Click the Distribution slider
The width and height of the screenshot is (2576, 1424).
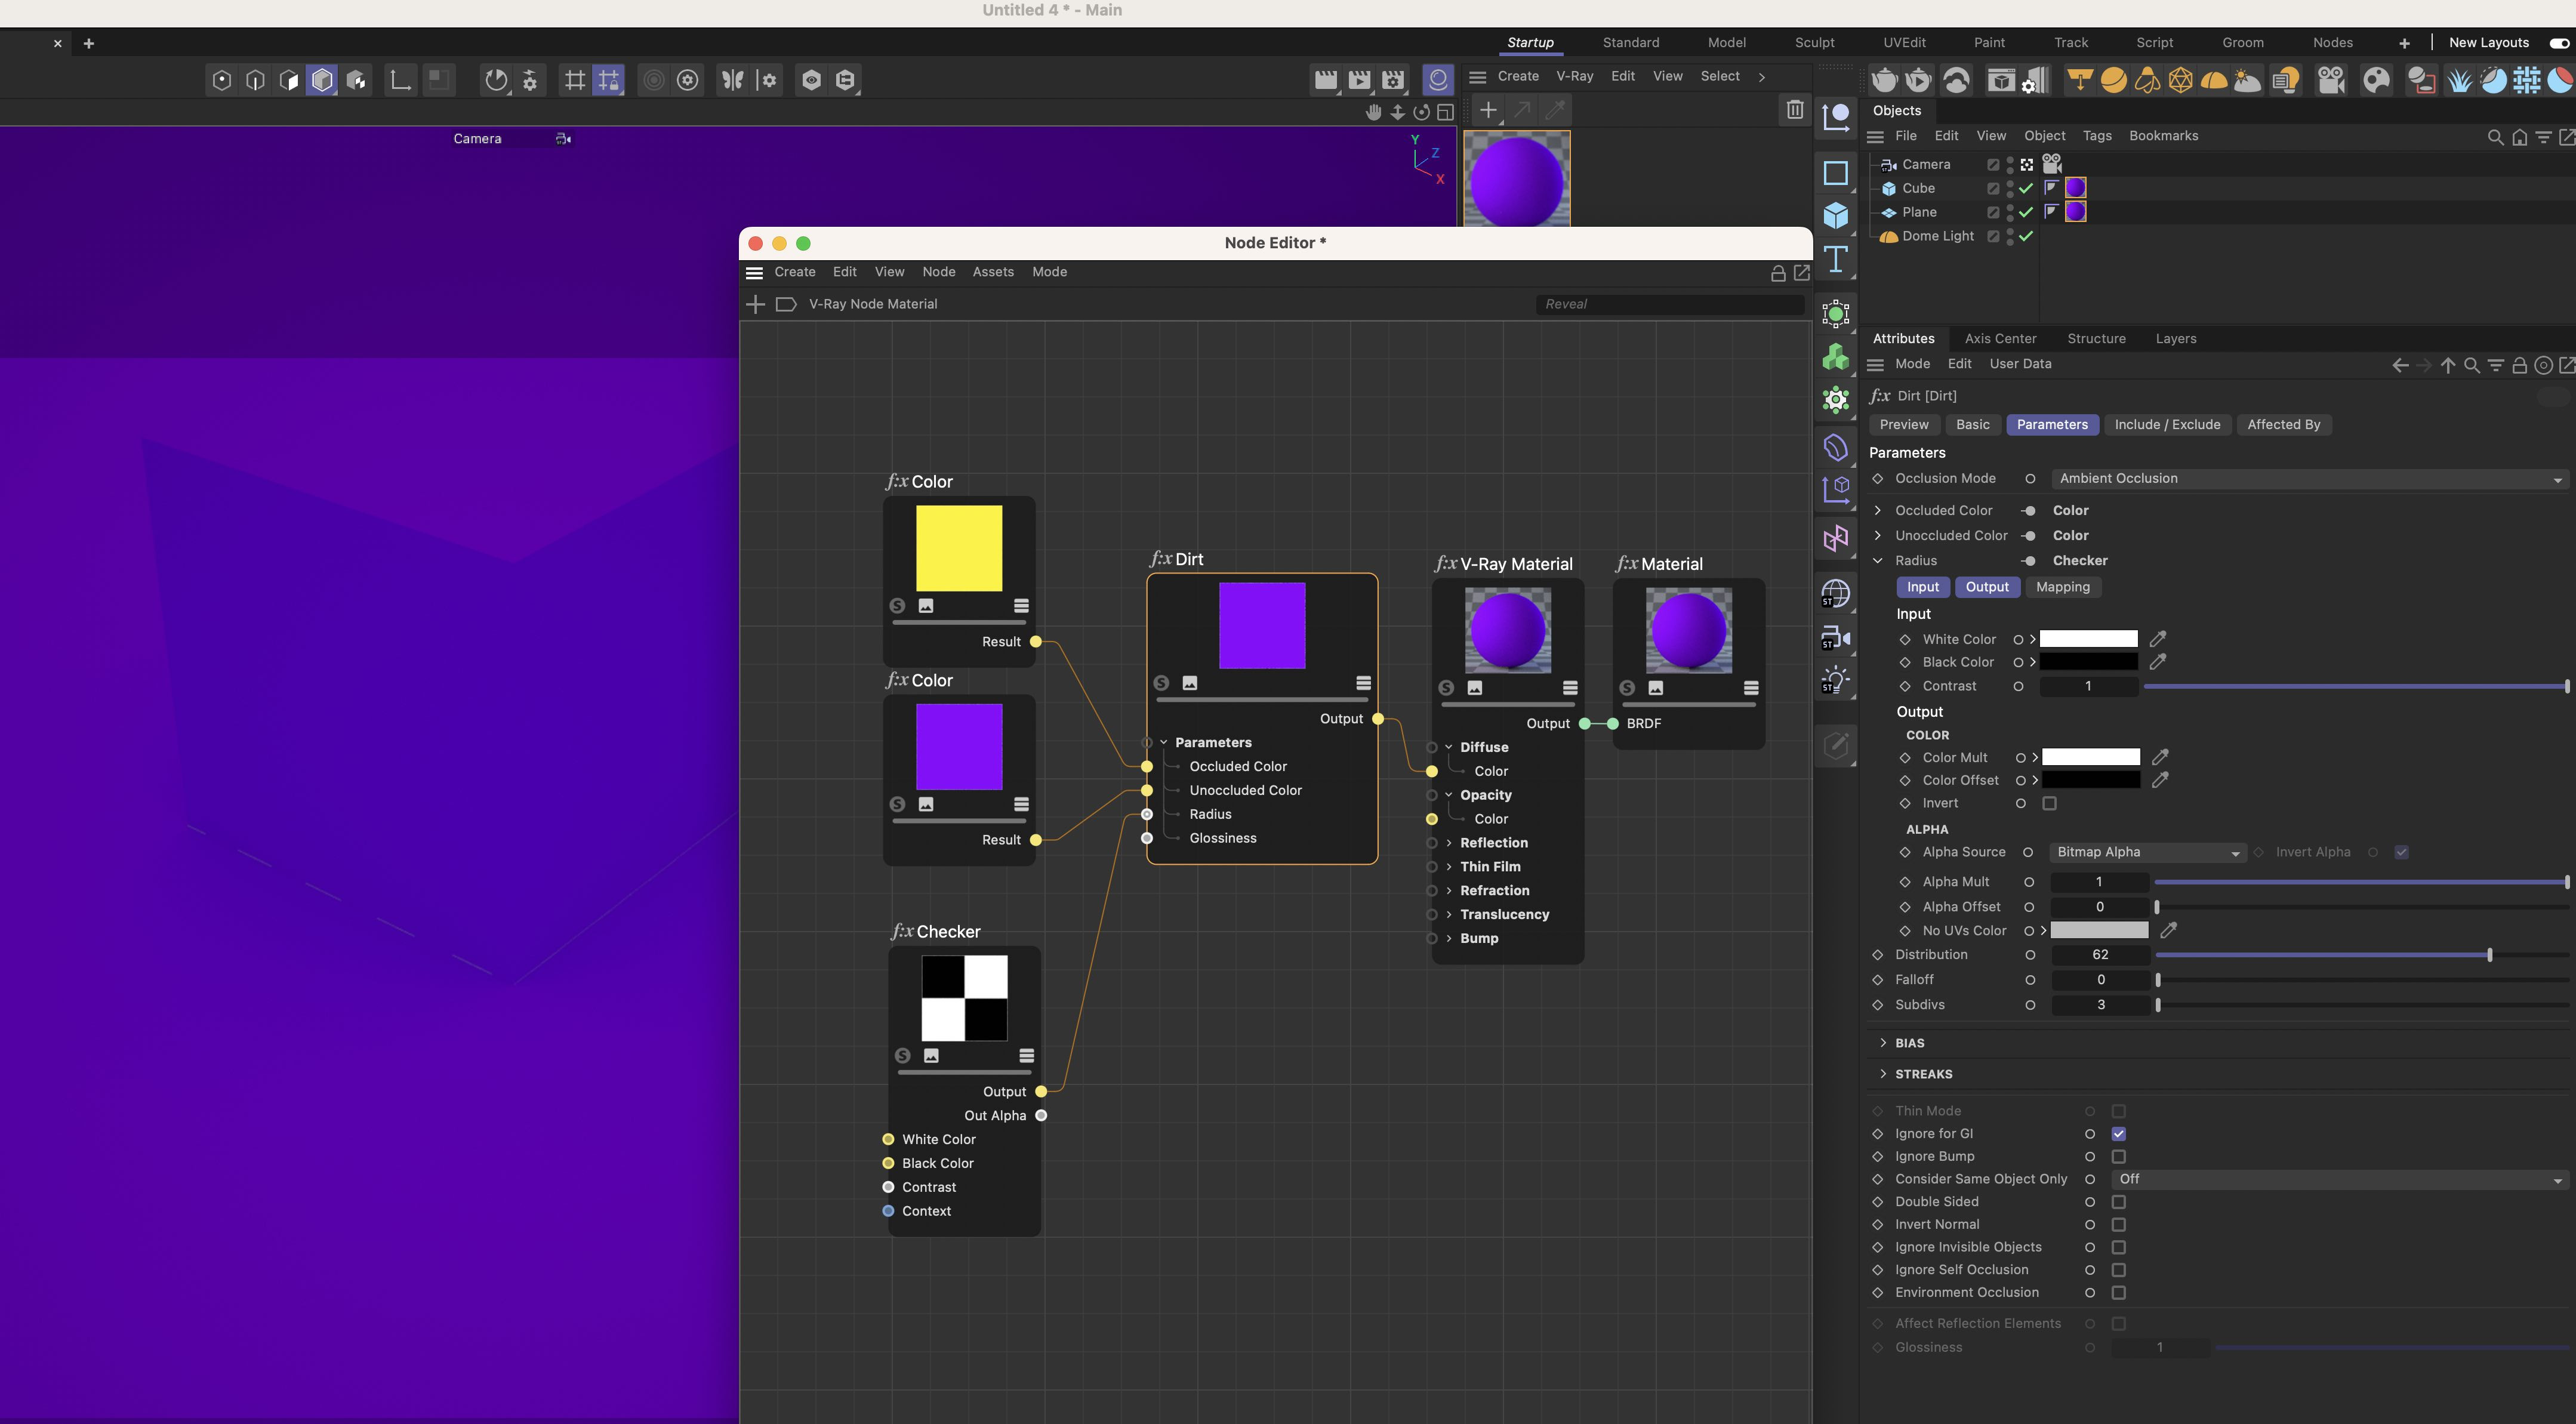[2362, 956]
